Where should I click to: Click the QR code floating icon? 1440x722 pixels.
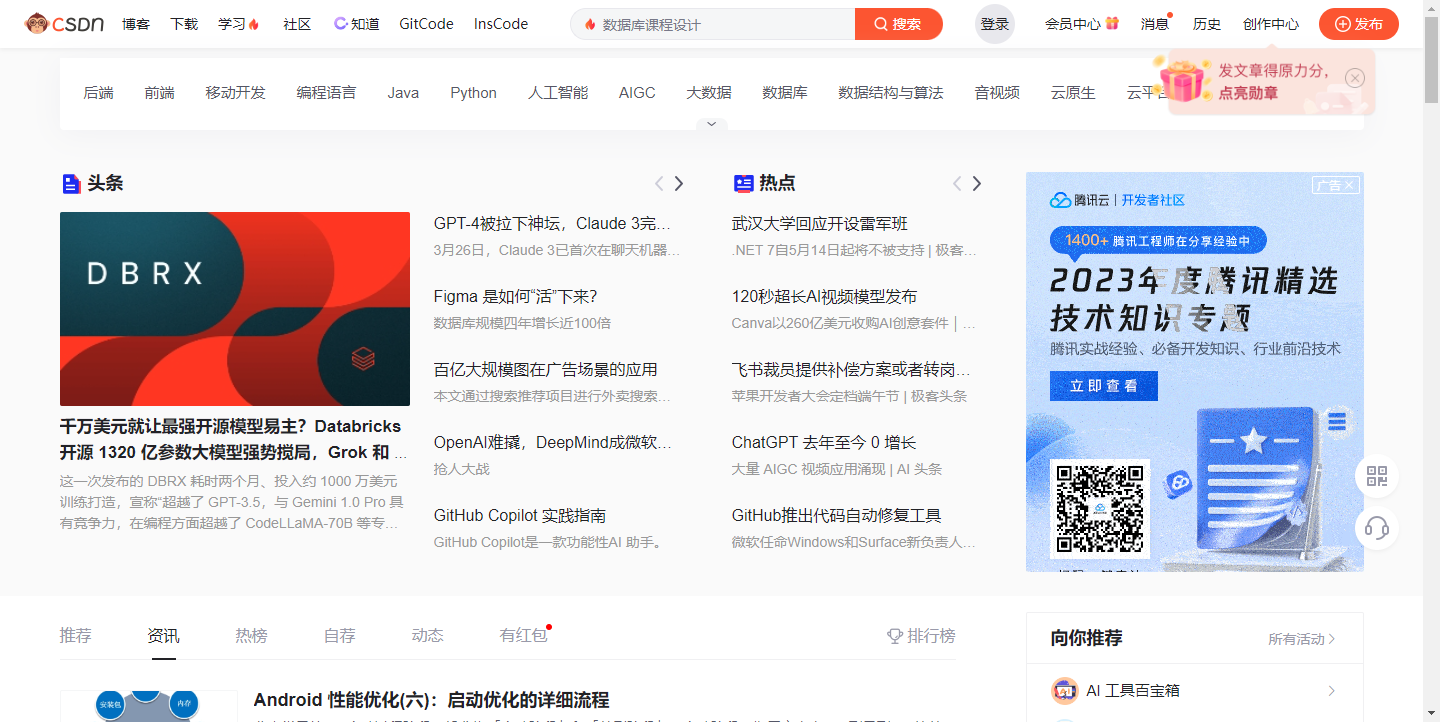point(1377,477)
